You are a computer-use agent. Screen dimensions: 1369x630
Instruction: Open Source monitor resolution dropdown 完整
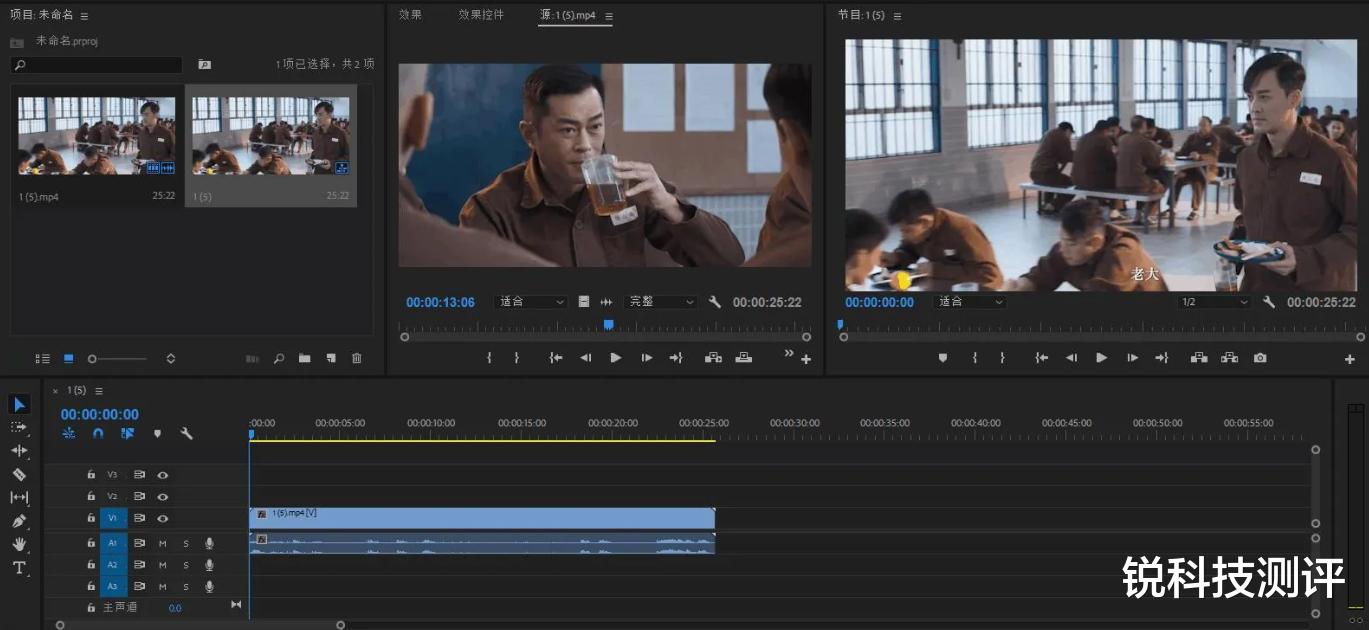(661, 302)
